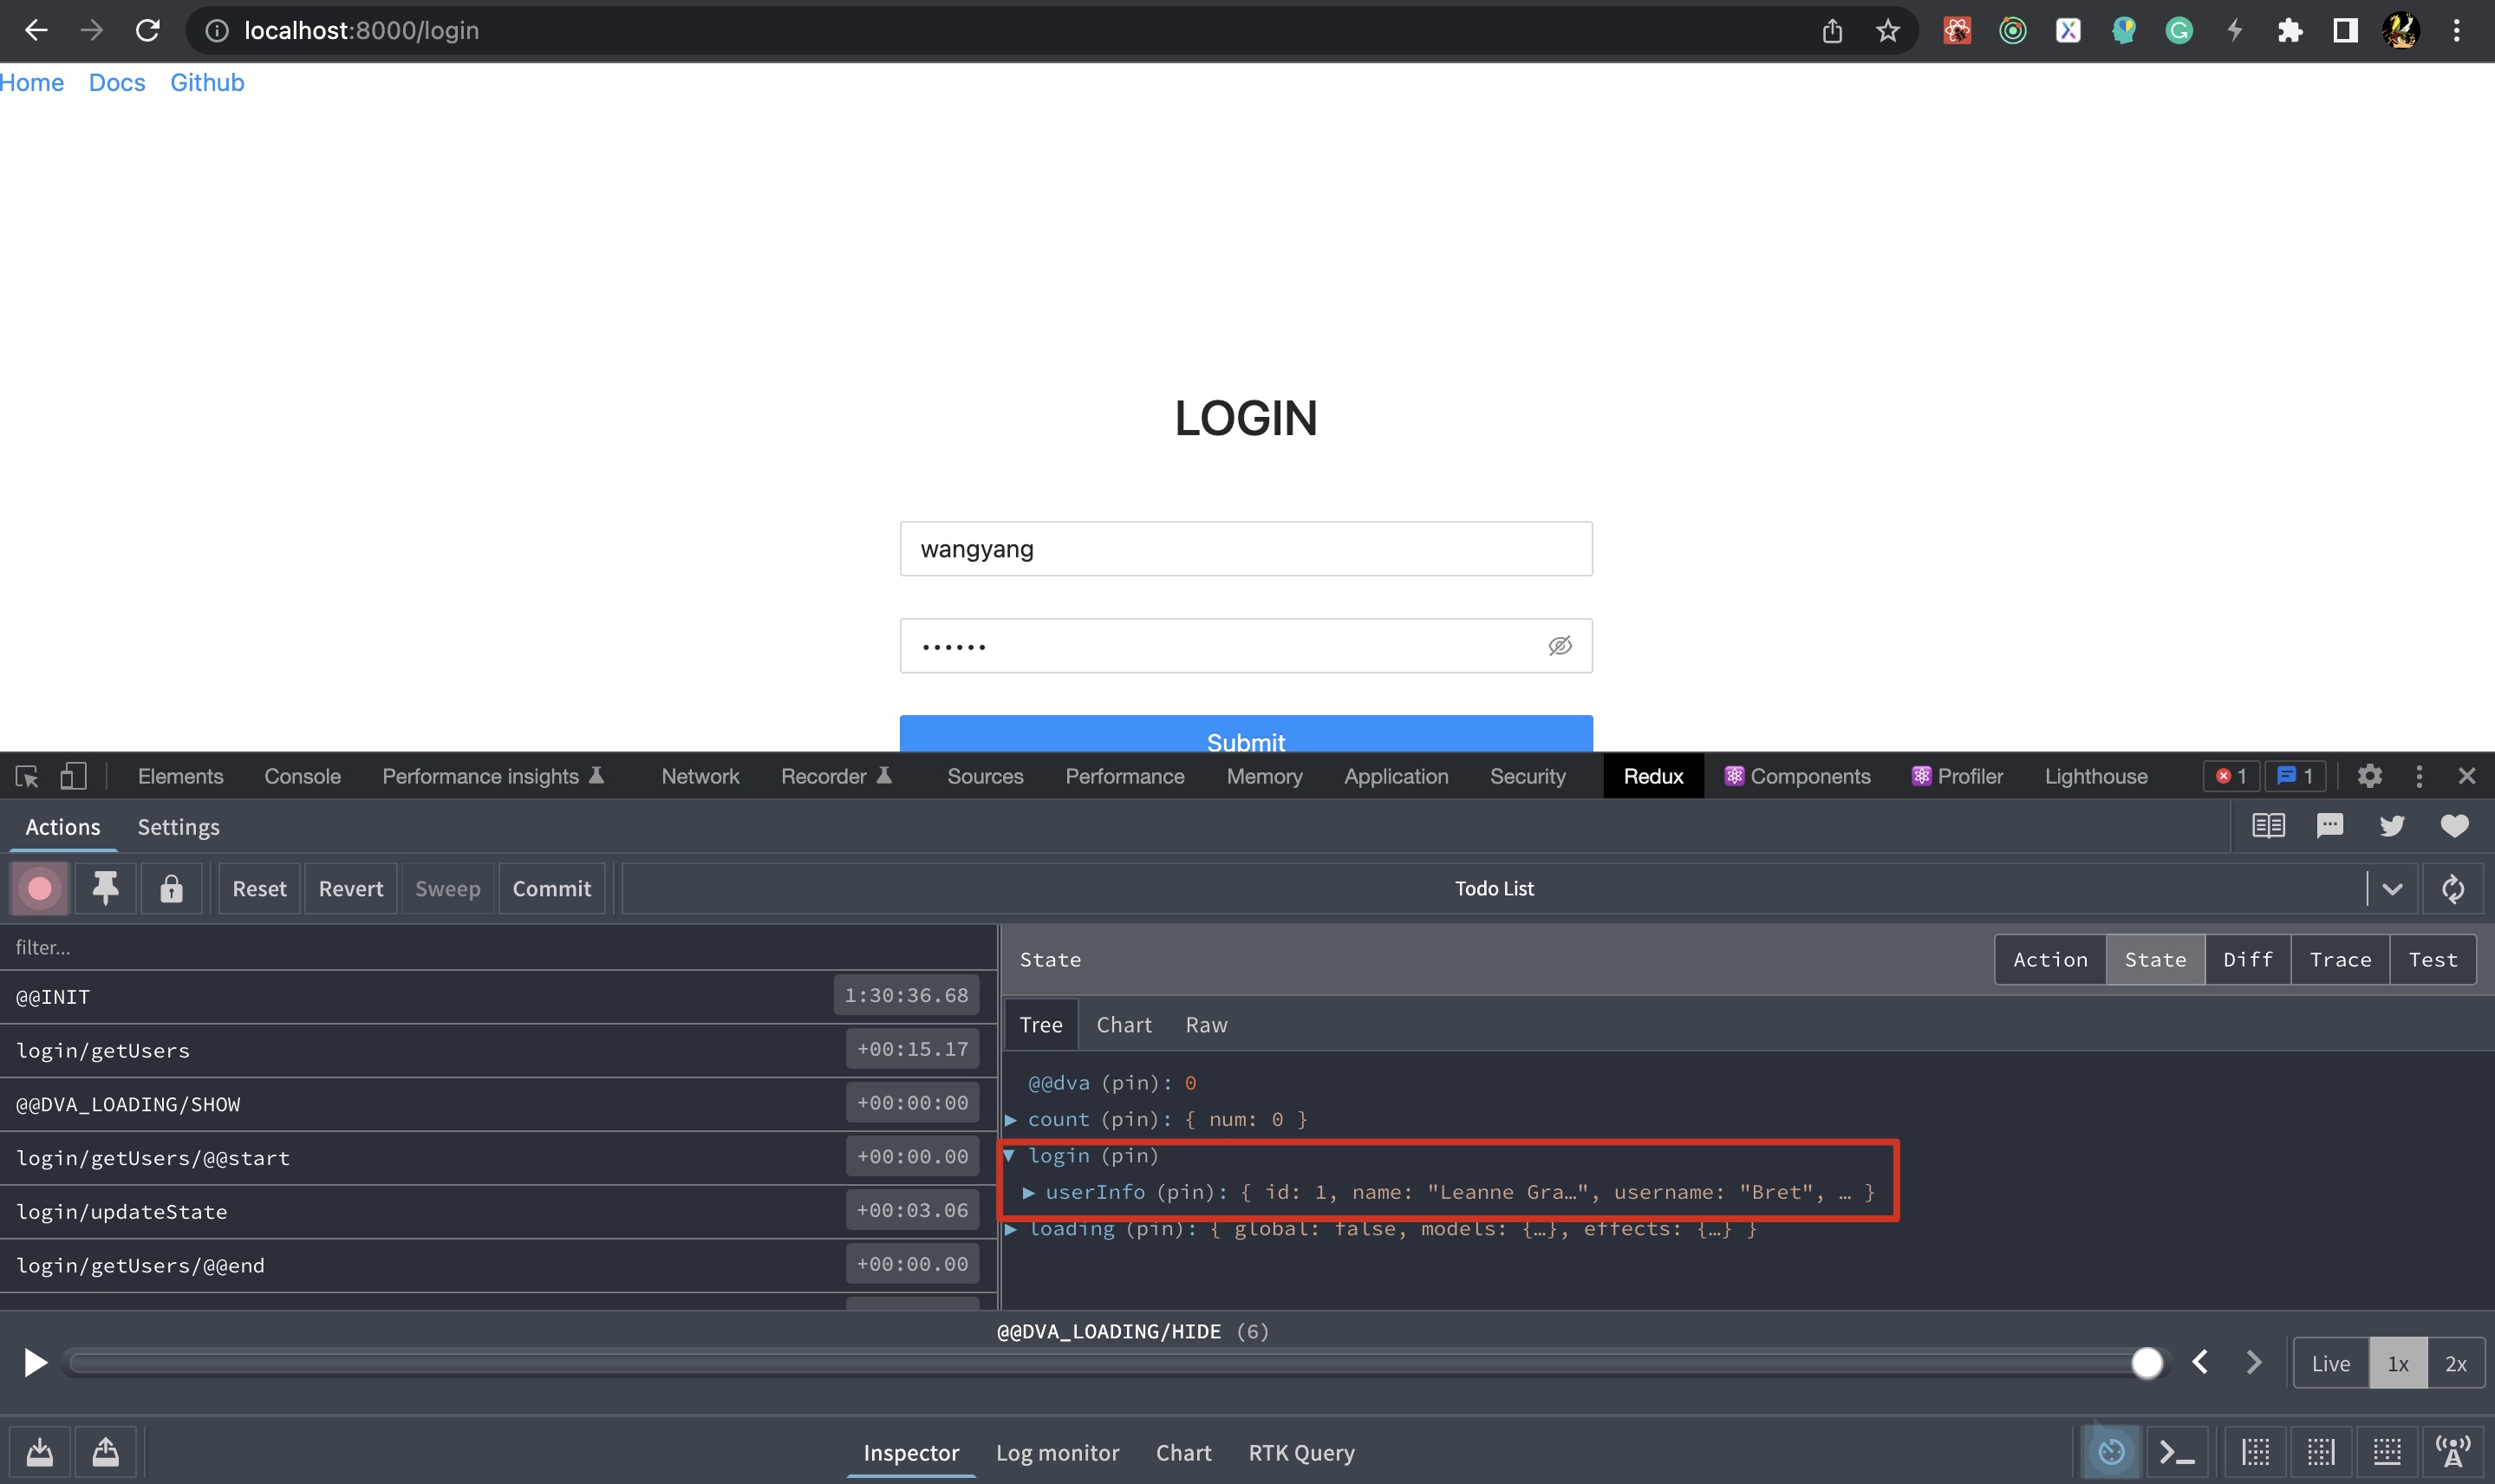Click the import state download icon
The height and width of the screenshot is (1484, 2495).
(x=40, y=1452)
